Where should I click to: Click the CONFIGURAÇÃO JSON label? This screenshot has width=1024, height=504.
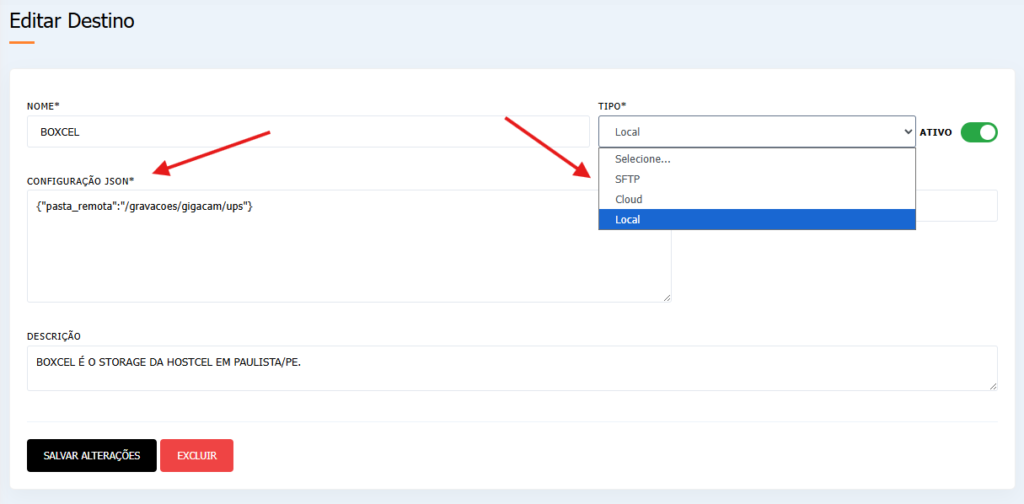tap(80, 180)
